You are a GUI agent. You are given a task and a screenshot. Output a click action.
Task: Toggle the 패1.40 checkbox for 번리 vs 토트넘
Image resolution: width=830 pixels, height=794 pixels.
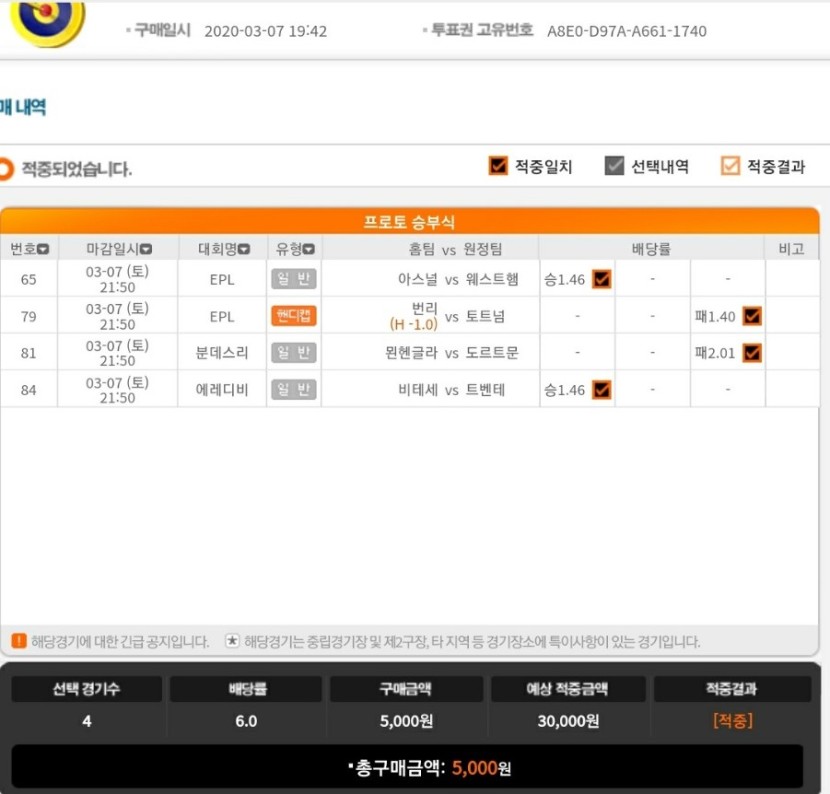coord(752,316)
